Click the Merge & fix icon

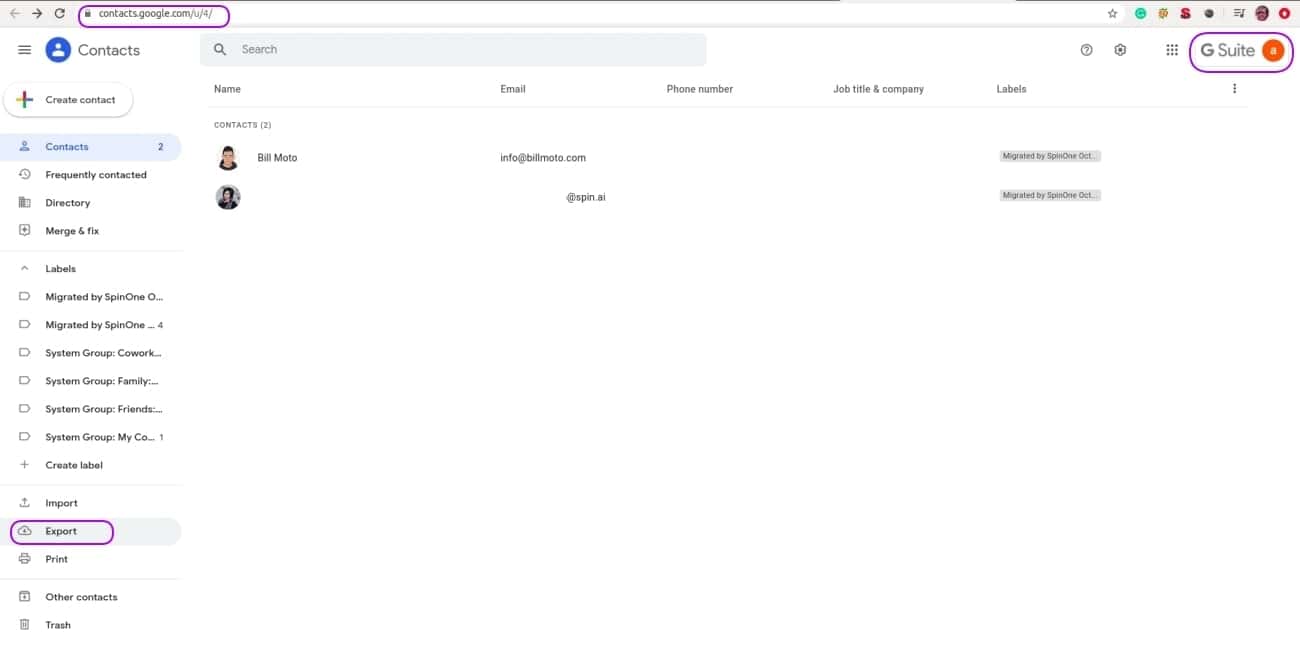tap(24, 230)
